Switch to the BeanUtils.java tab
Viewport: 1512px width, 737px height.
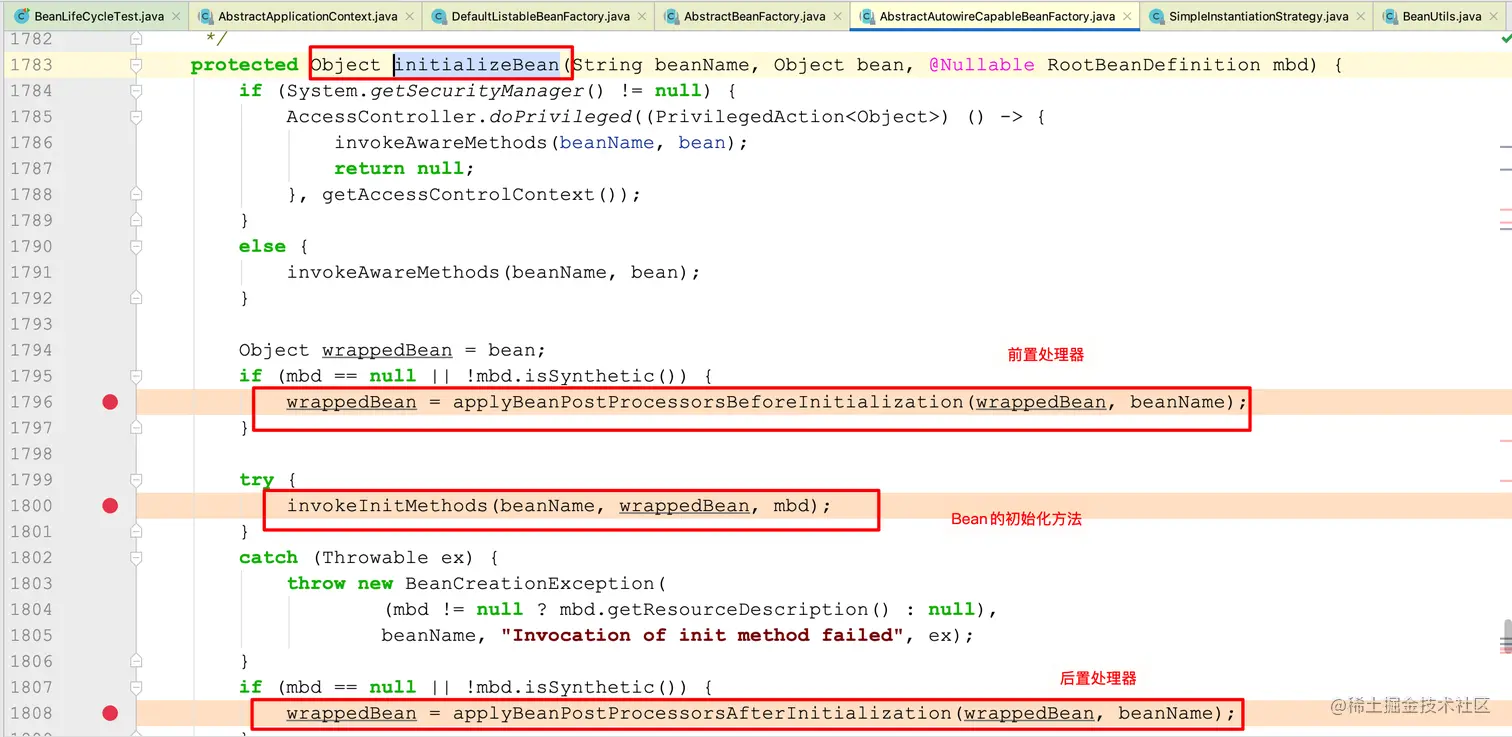click(x=1441, y=17)
